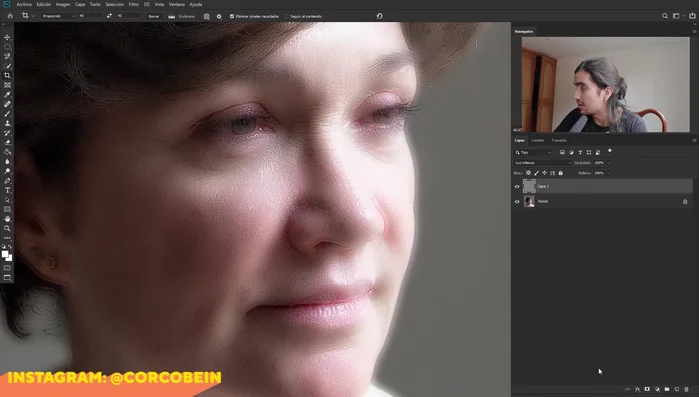The height and width of the screenshot is (397, 699).
Task: Expand the Relleno slider dropdown
Action: (608, 173)
